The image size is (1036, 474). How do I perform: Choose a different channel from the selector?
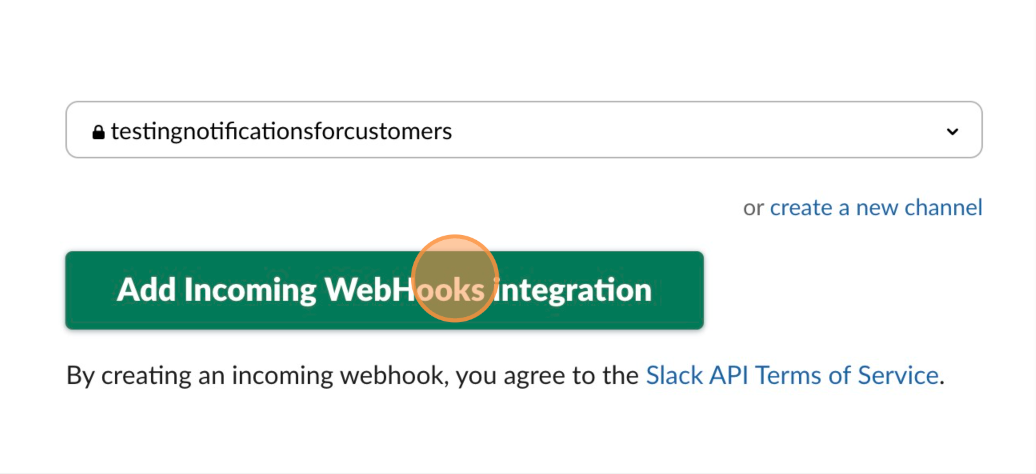click(x=524, y=130)
